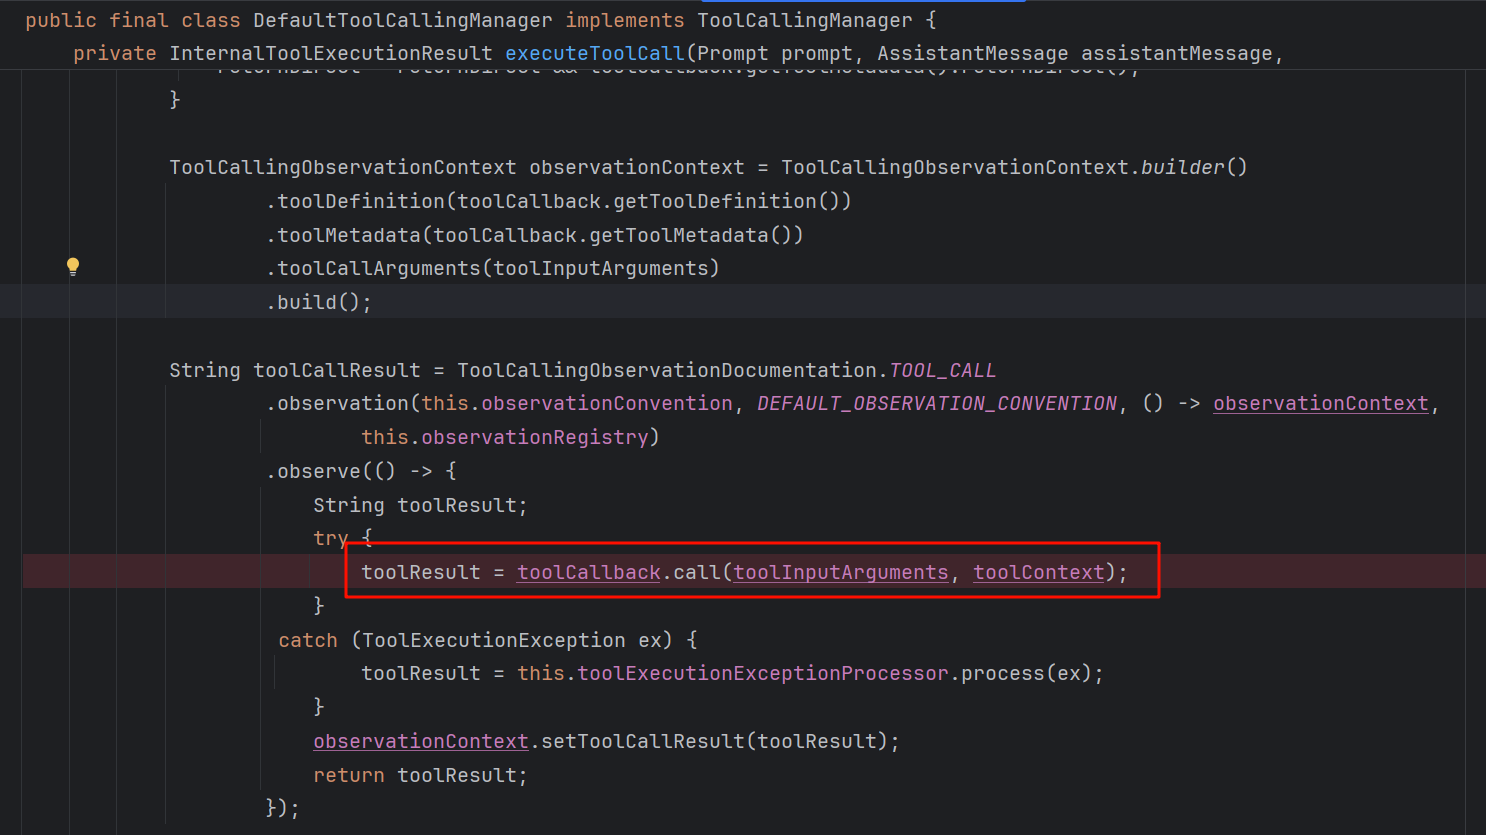Click observationContext on the setToolCallResult line
Image resolution: width=1486 pixels, height=835 pixels.
421,741
